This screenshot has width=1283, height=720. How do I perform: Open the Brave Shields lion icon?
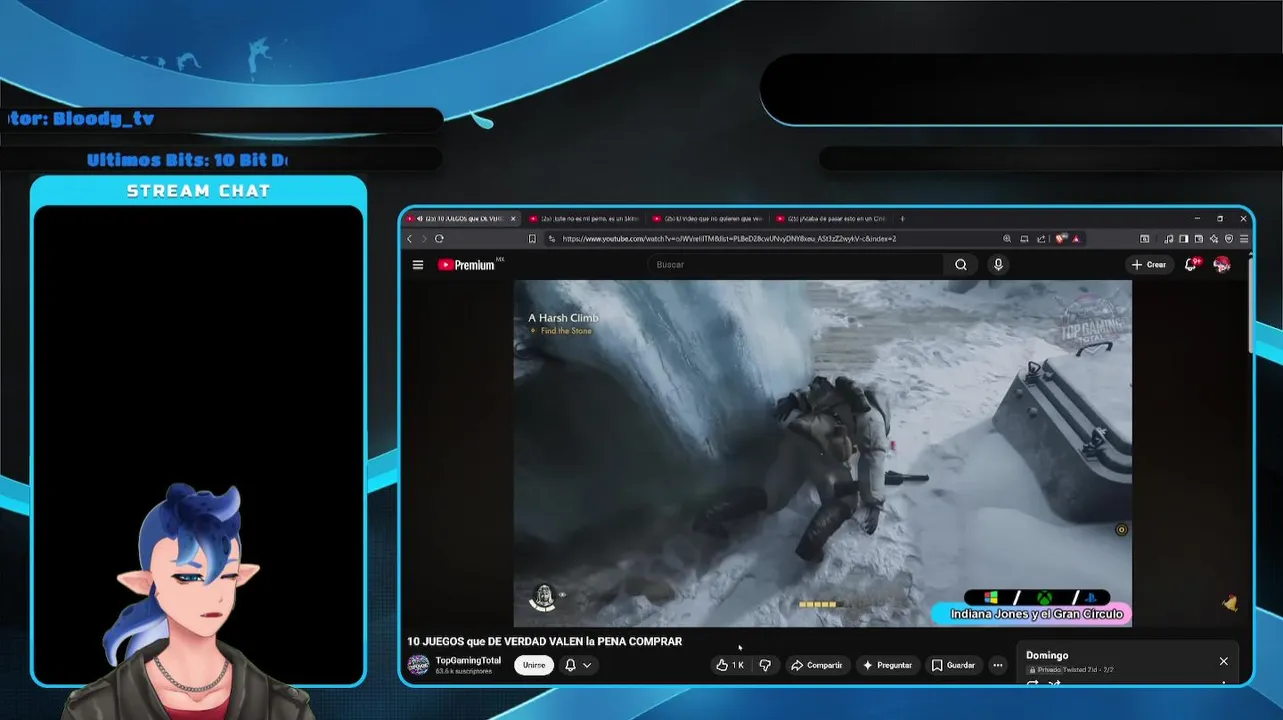pos(1061,239)
